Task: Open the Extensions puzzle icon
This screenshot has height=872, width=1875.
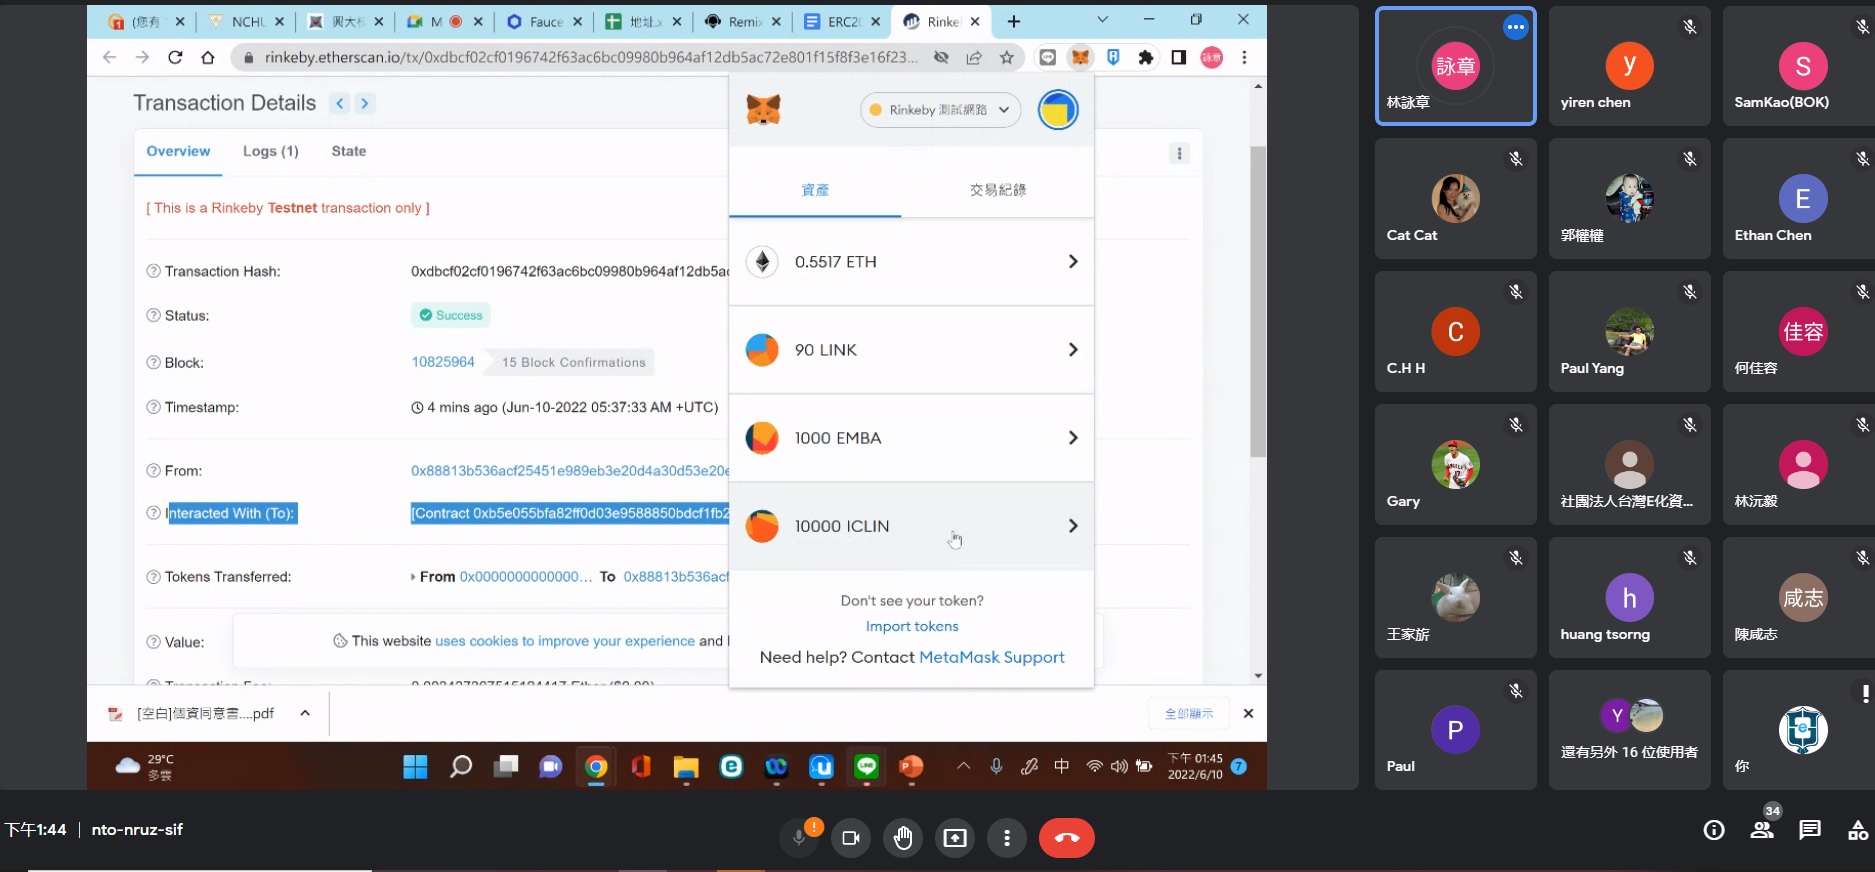Action: pyautogui.click(x=1146, y=57)
